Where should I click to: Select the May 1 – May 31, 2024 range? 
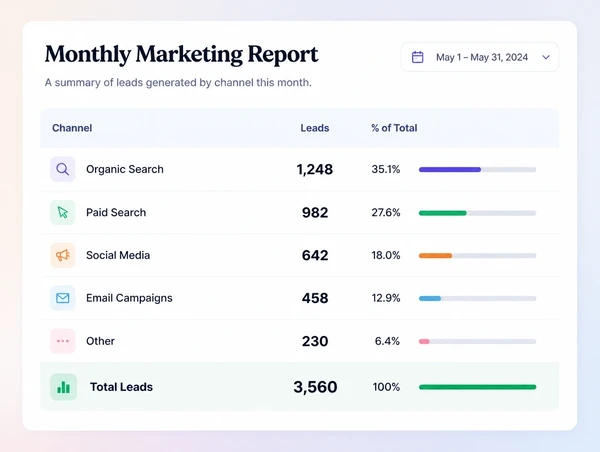(482, 57)
